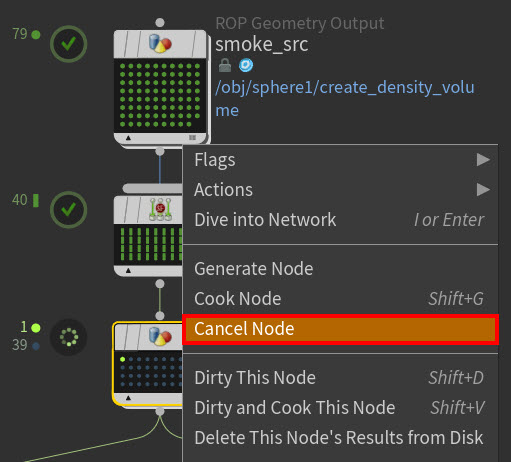Toggle the grid icon at smoke_src node's bottom right
This screenshot has width=511, height=462.
(x=192, y=137)
